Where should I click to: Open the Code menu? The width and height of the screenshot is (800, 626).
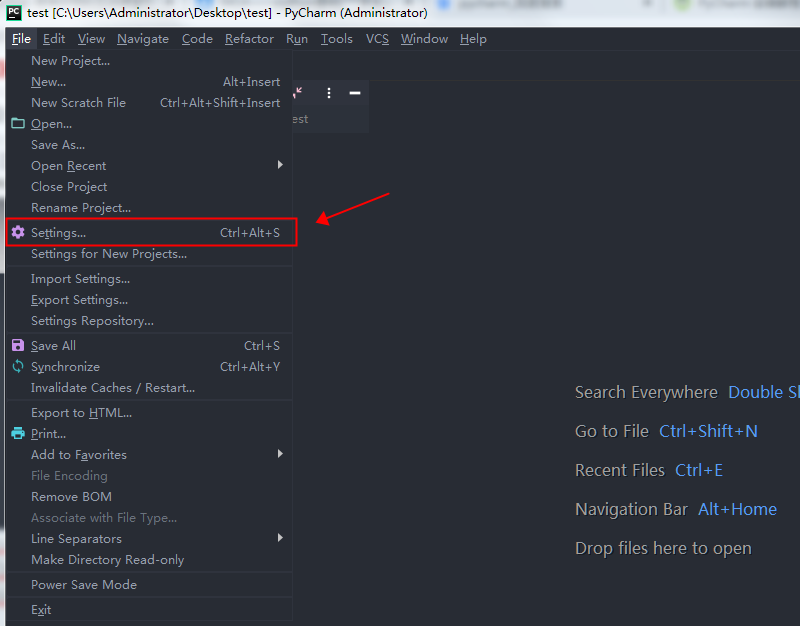tap(197, 39)
